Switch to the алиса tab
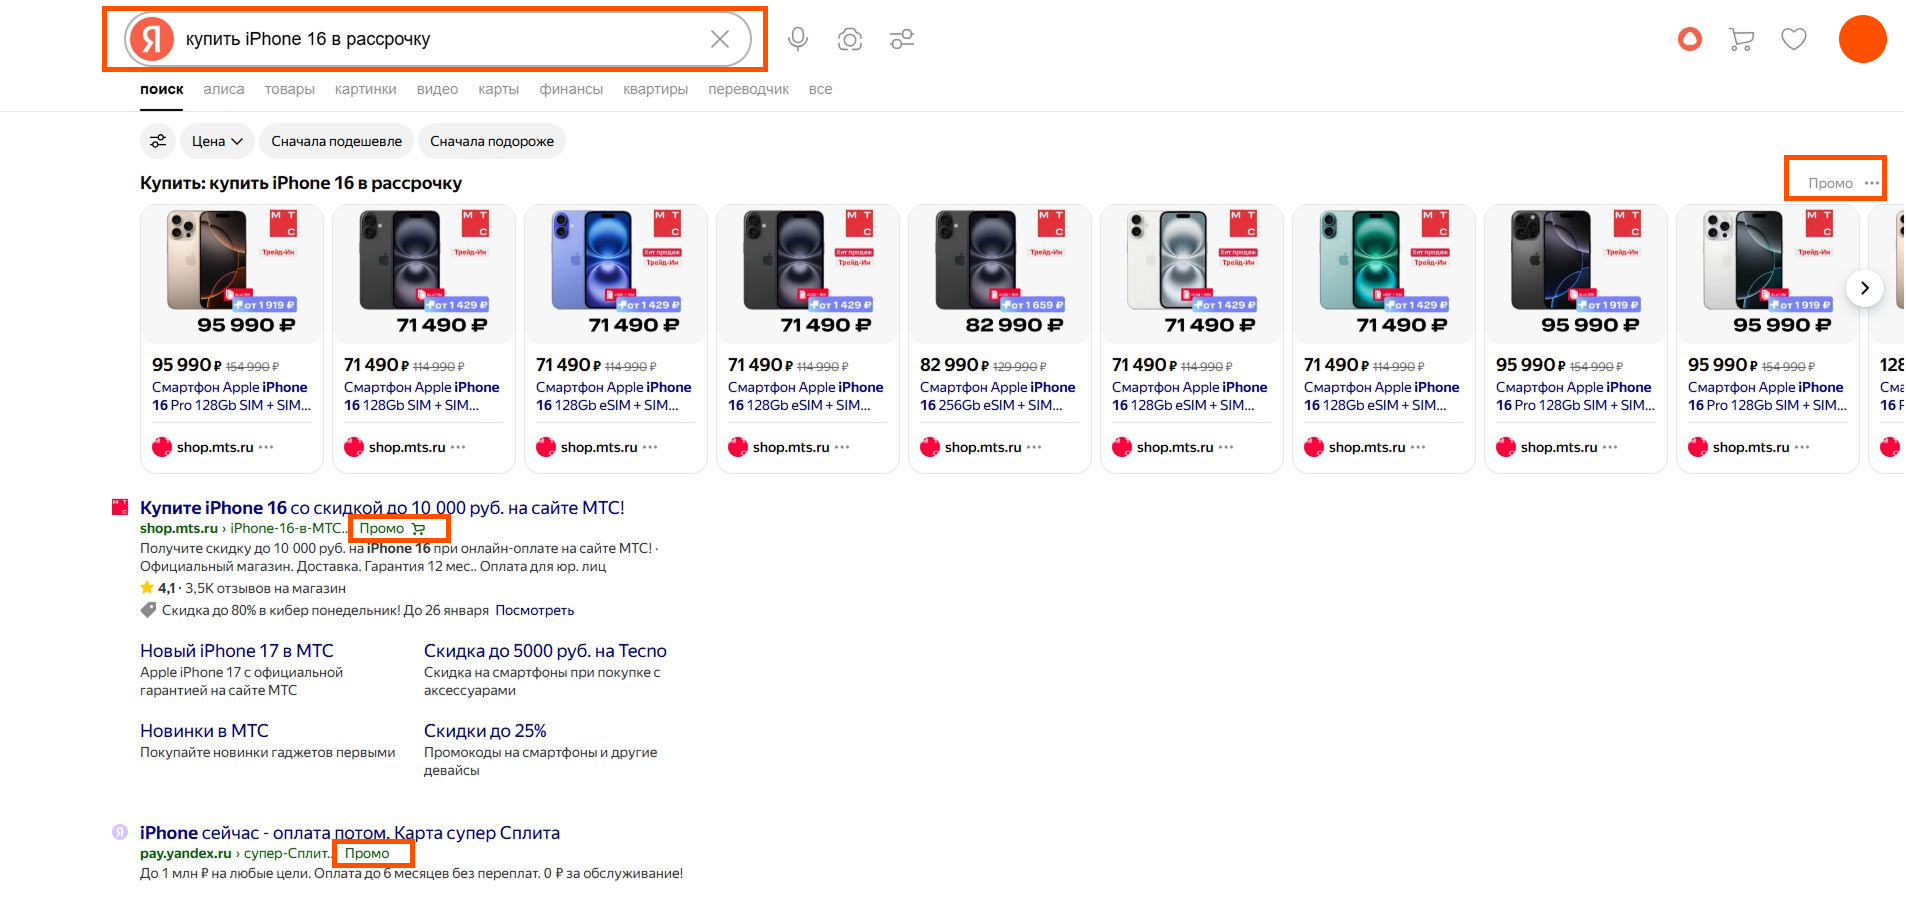 pyautogui.click(x=224, y=89)
